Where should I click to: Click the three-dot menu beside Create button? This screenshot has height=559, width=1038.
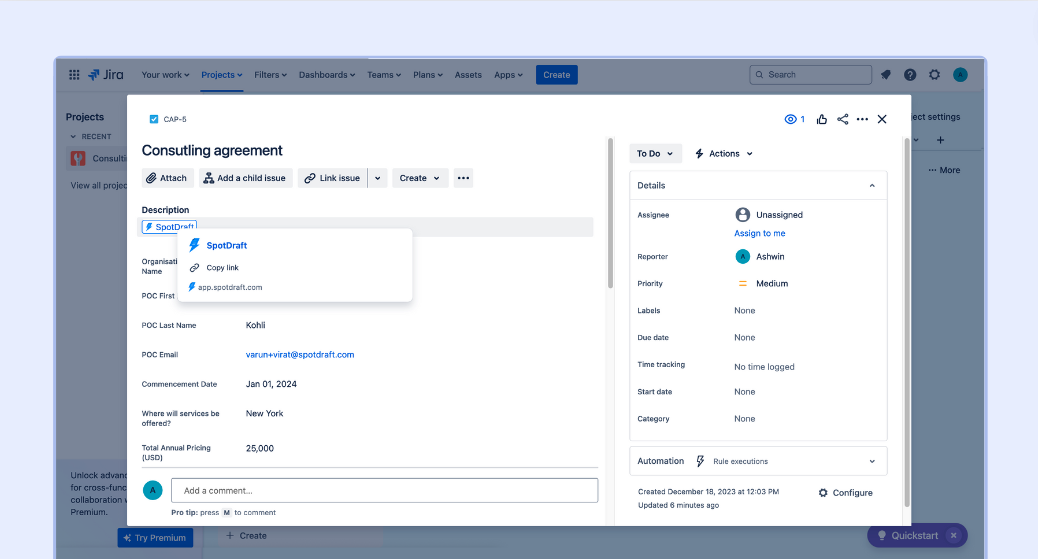coord(463,178)
